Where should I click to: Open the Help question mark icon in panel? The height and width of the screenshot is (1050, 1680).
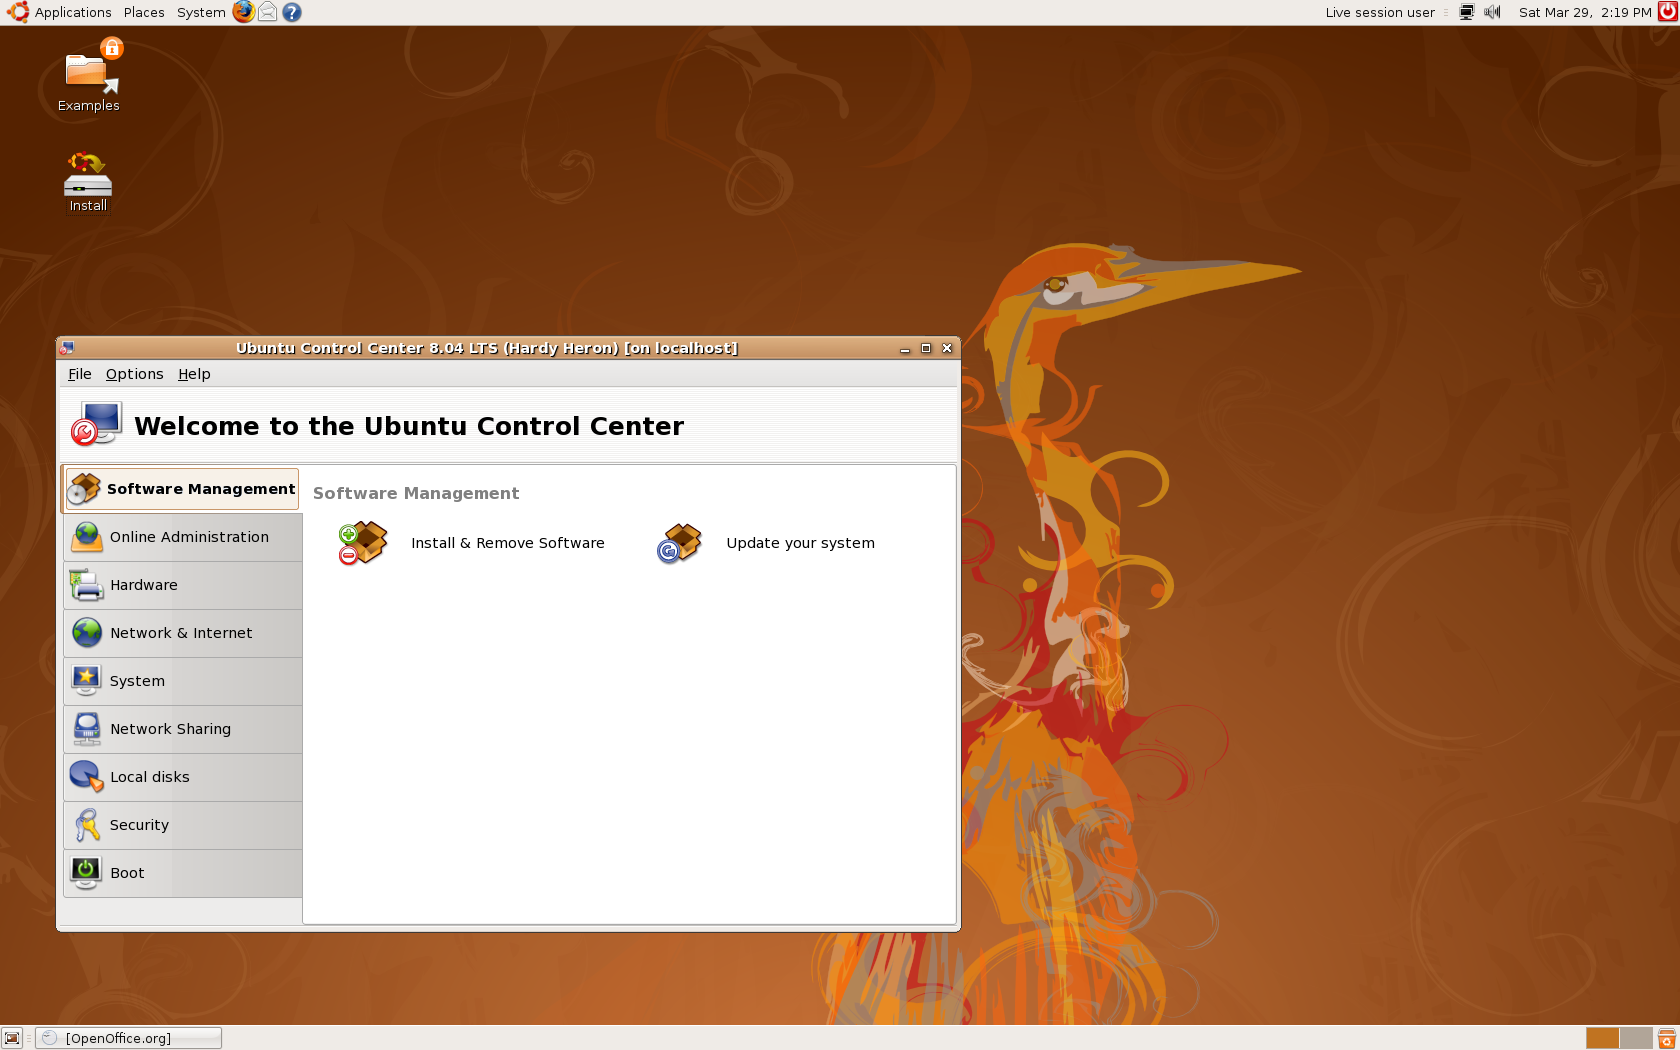[292, 12]
